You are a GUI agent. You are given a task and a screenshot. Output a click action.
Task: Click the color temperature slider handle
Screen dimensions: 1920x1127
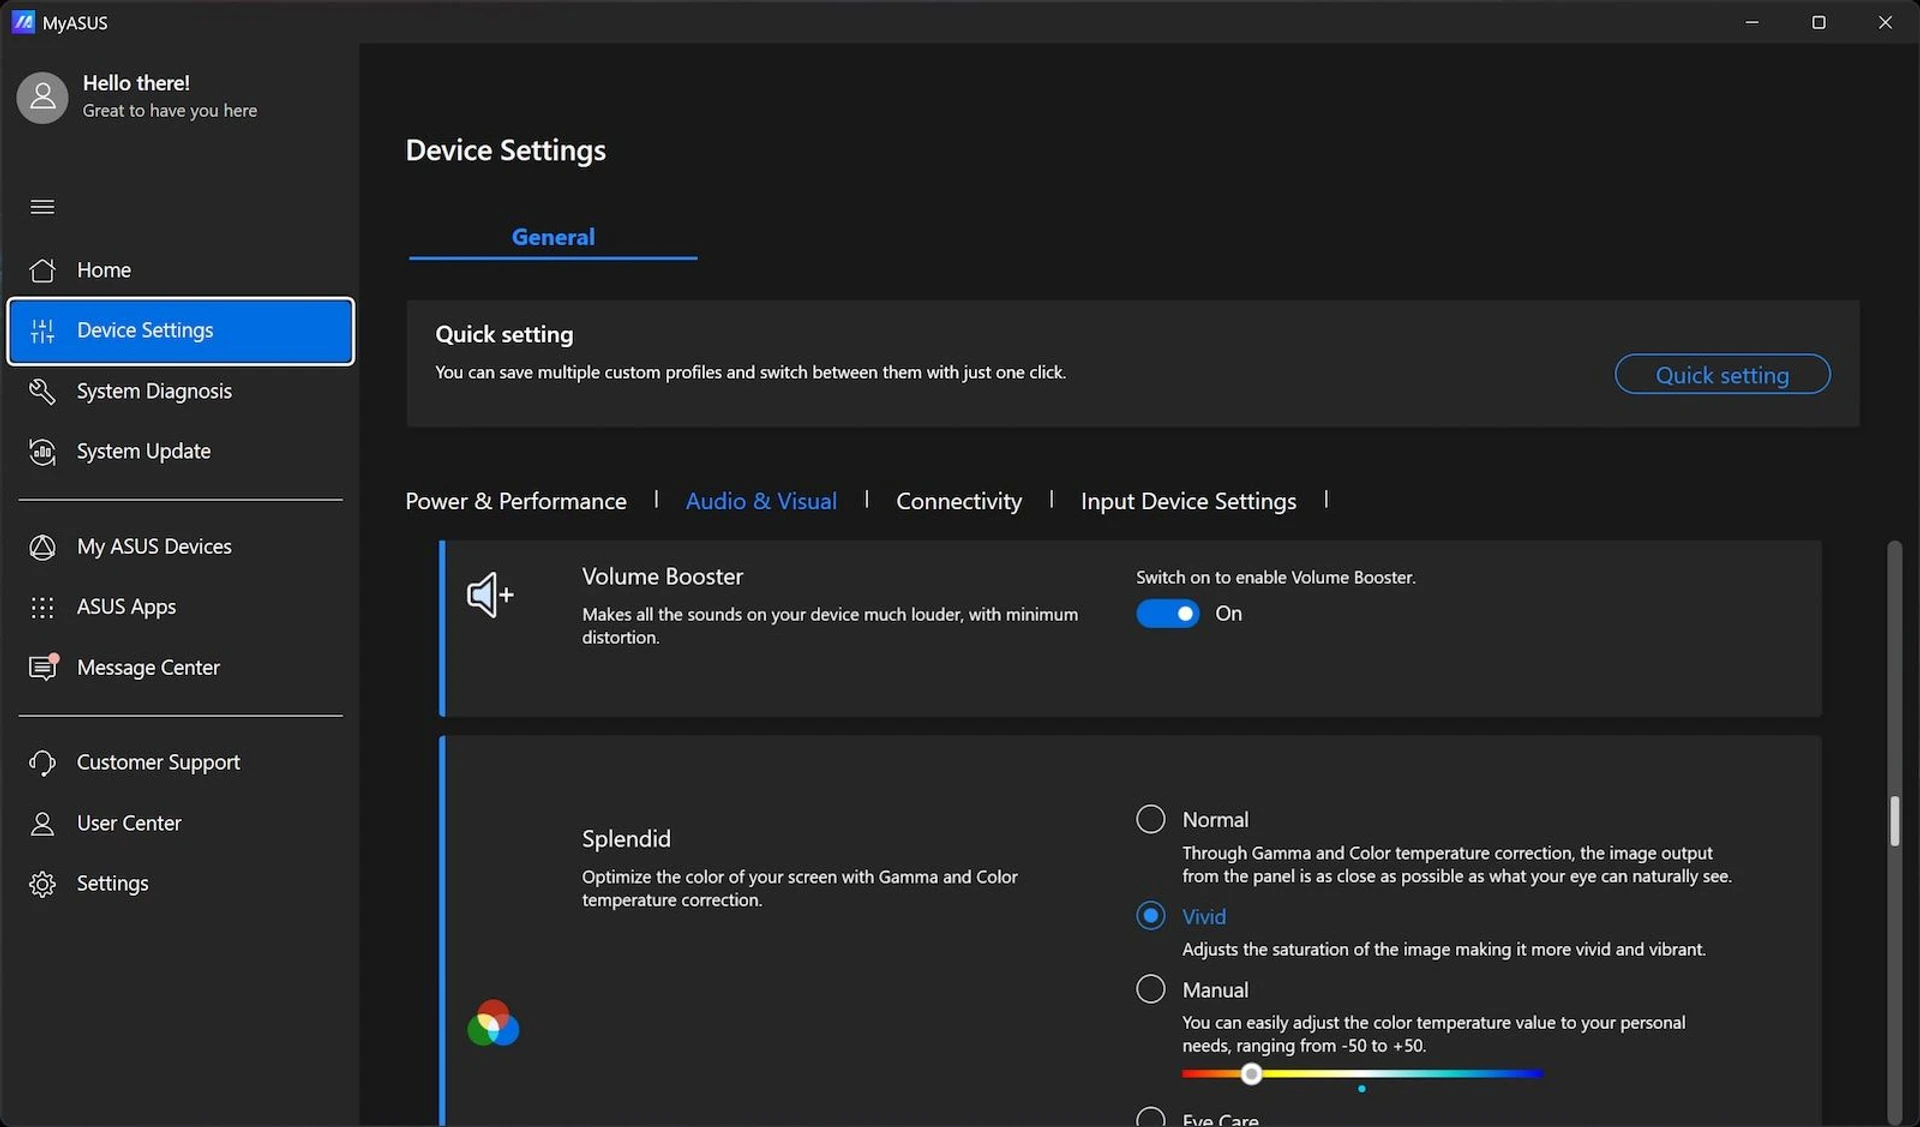click(x=1251, y=1074)
